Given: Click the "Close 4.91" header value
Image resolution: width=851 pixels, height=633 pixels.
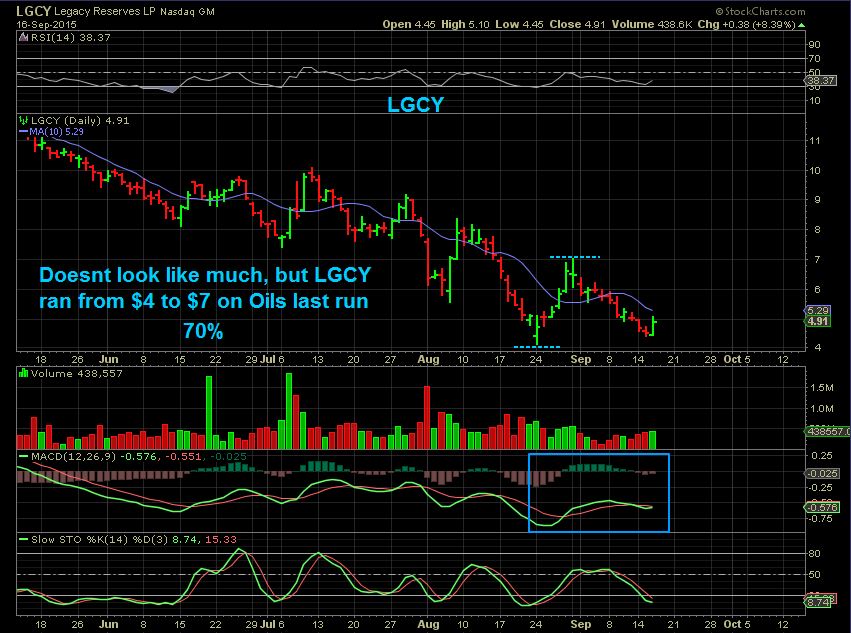Looking at the screenshot, I should (x=577, y=24).
